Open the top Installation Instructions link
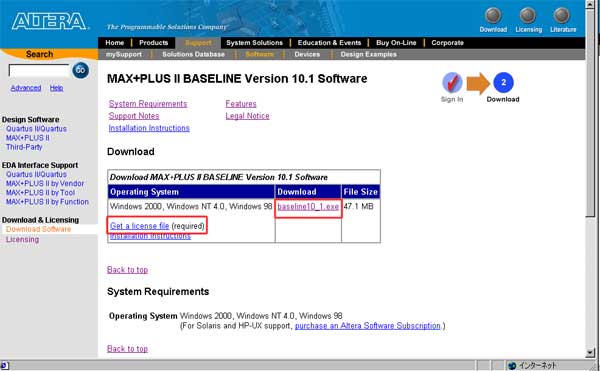Viewport: 600px width, 371px height. pyautogui.click(x=149, y=128)
